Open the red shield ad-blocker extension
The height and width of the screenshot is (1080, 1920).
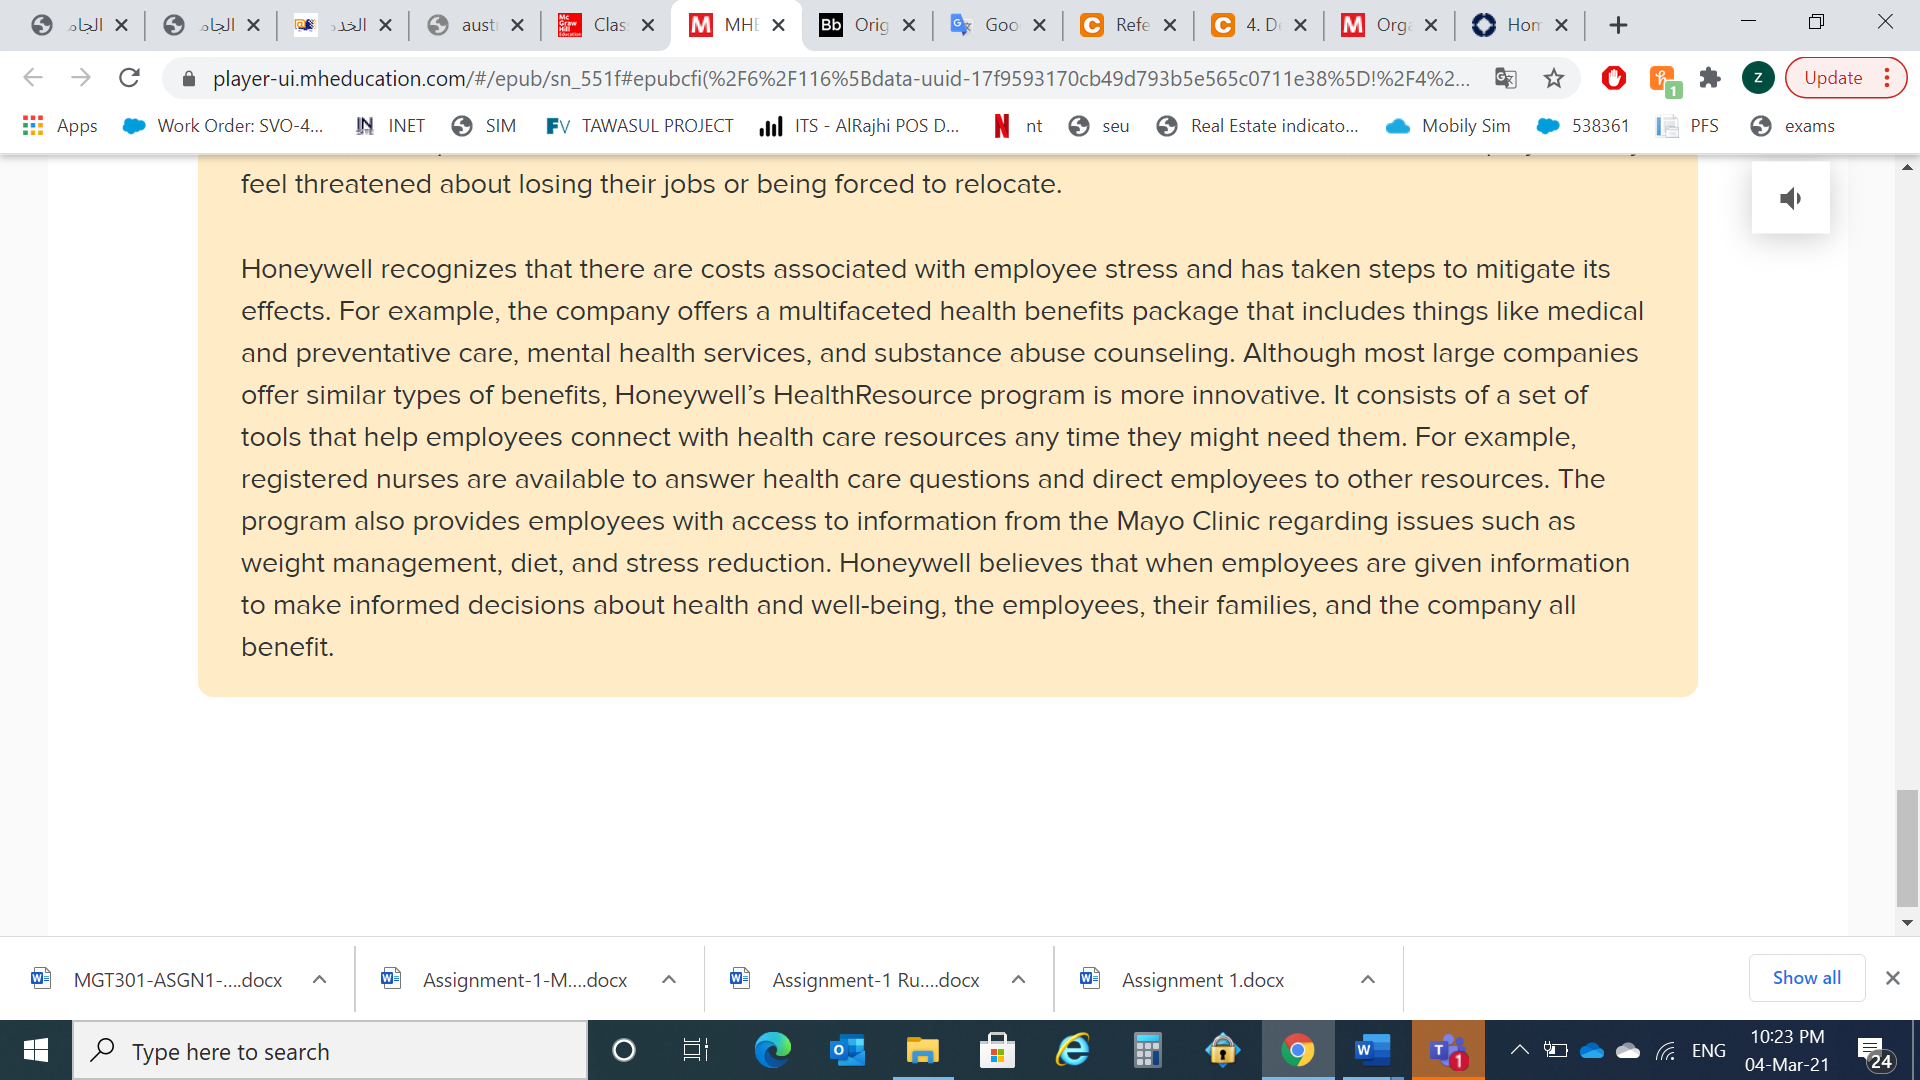pyautogui.click(x=1613, y=78)
